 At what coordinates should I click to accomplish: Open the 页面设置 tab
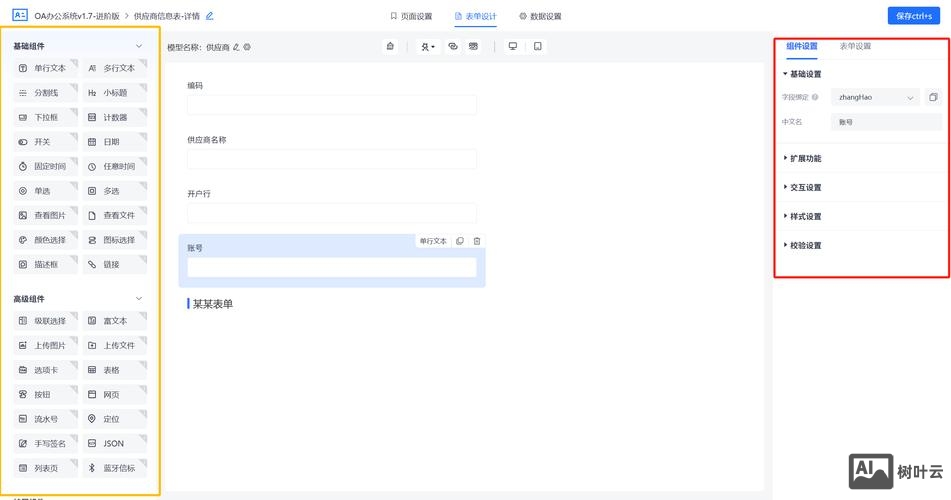411,16
